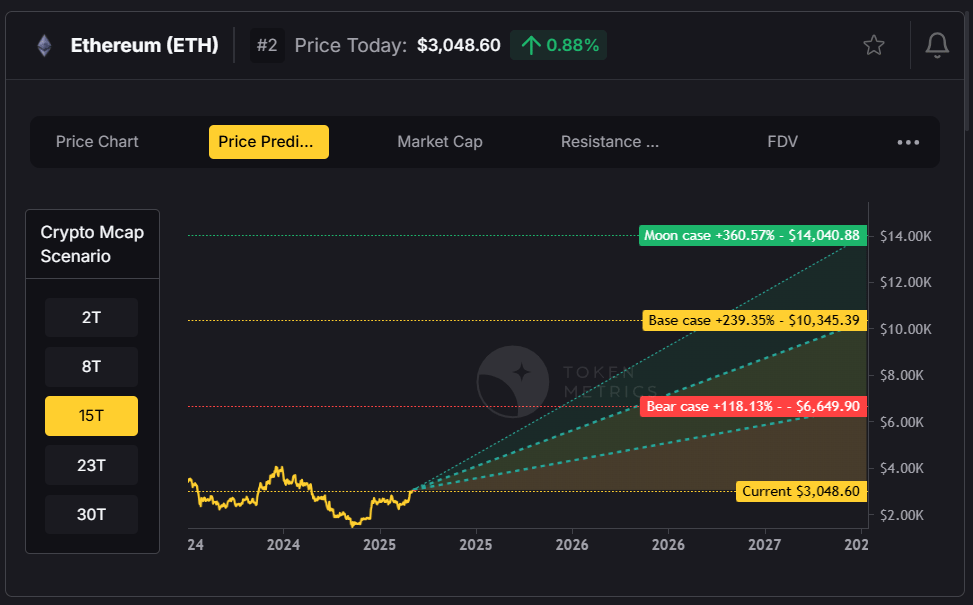Screen dimensions: 973x605
Task: Click the three-dot more tabs icon
Action: (x=908, y=142)
